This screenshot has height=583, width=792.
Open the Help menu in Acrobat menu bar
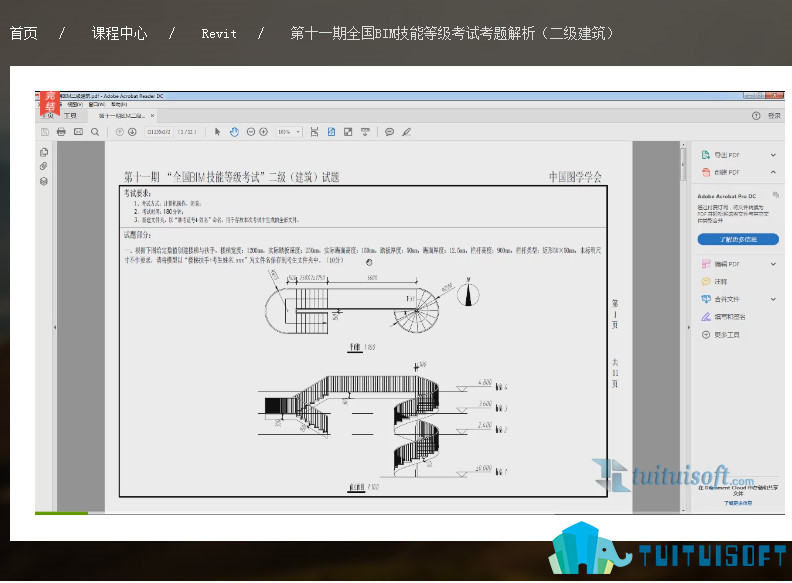[119, 105]
